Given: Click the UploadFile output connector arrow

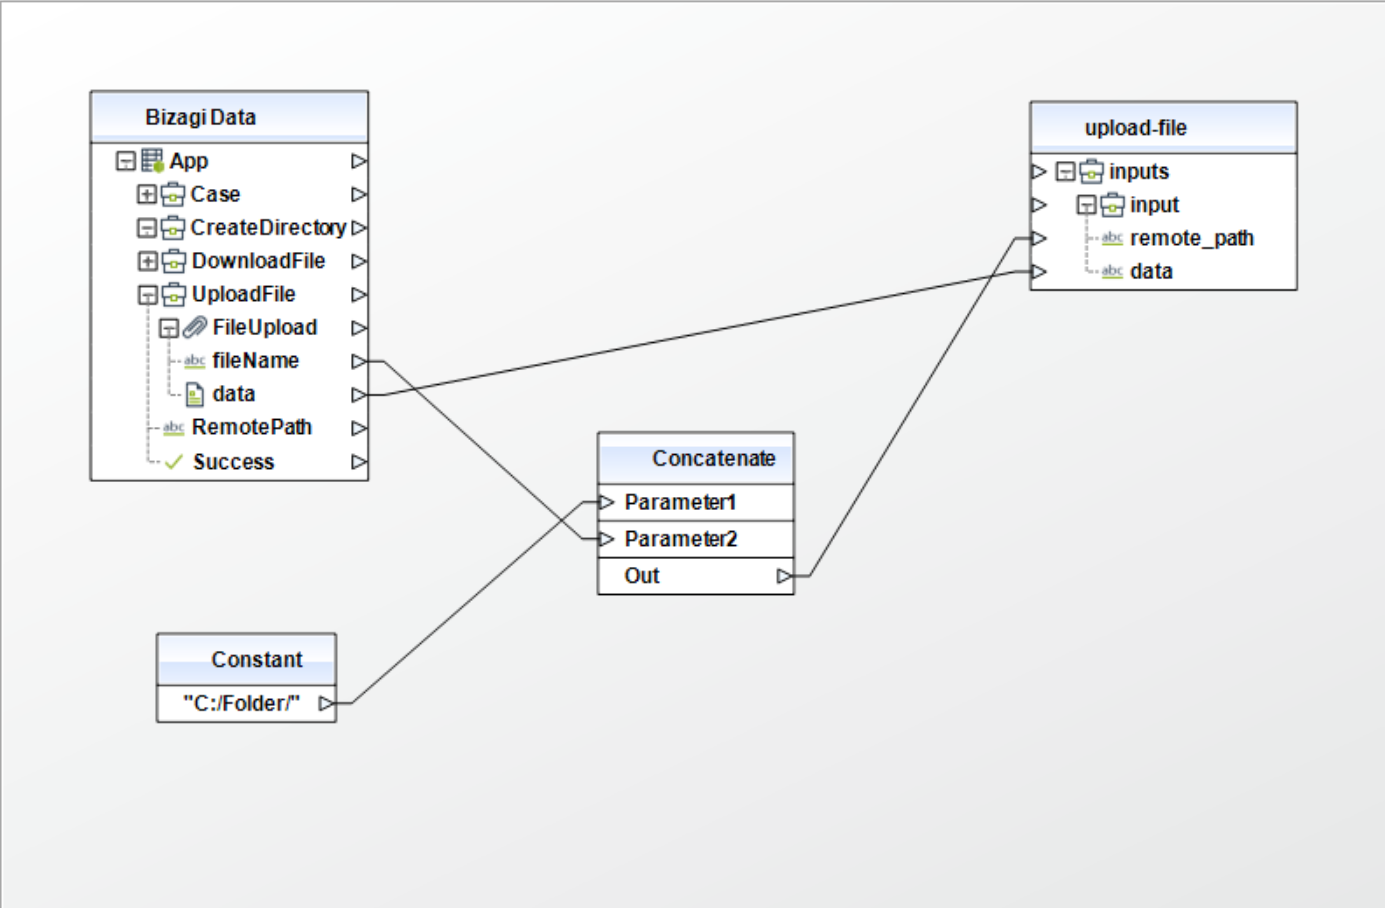Looking at the screenshot, I should [359, 295].
